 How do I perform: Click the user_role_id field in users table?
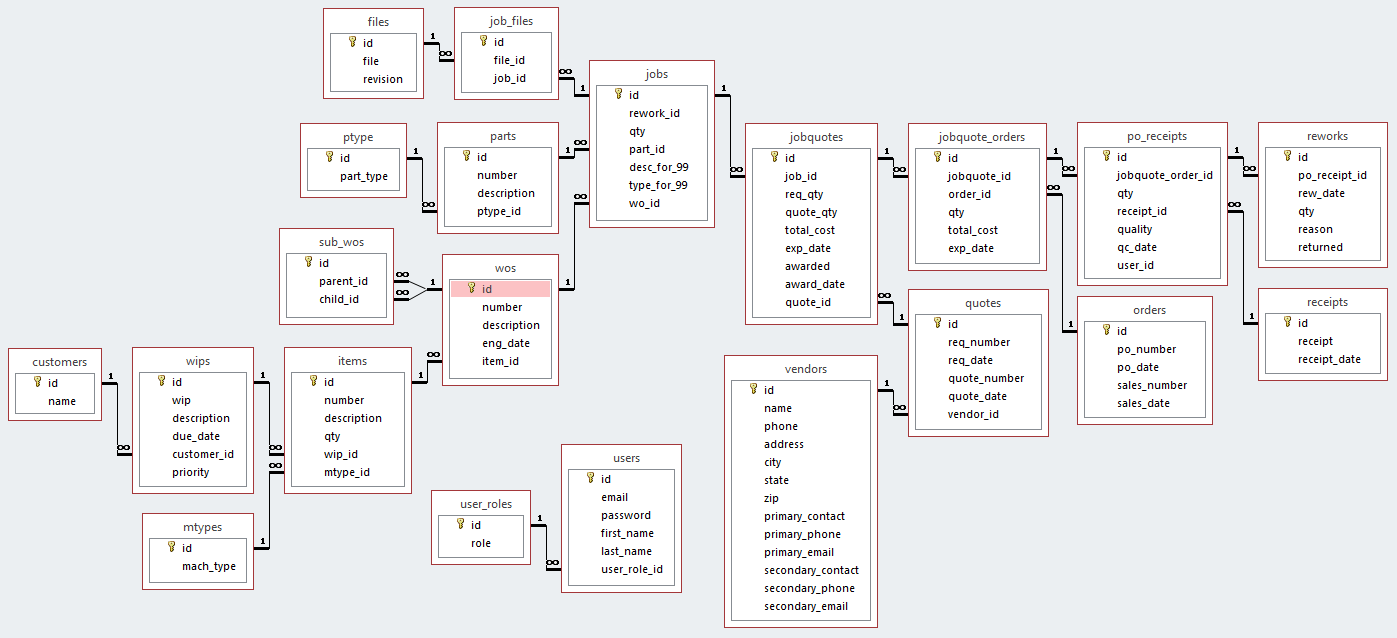click(x=631, y=569)
